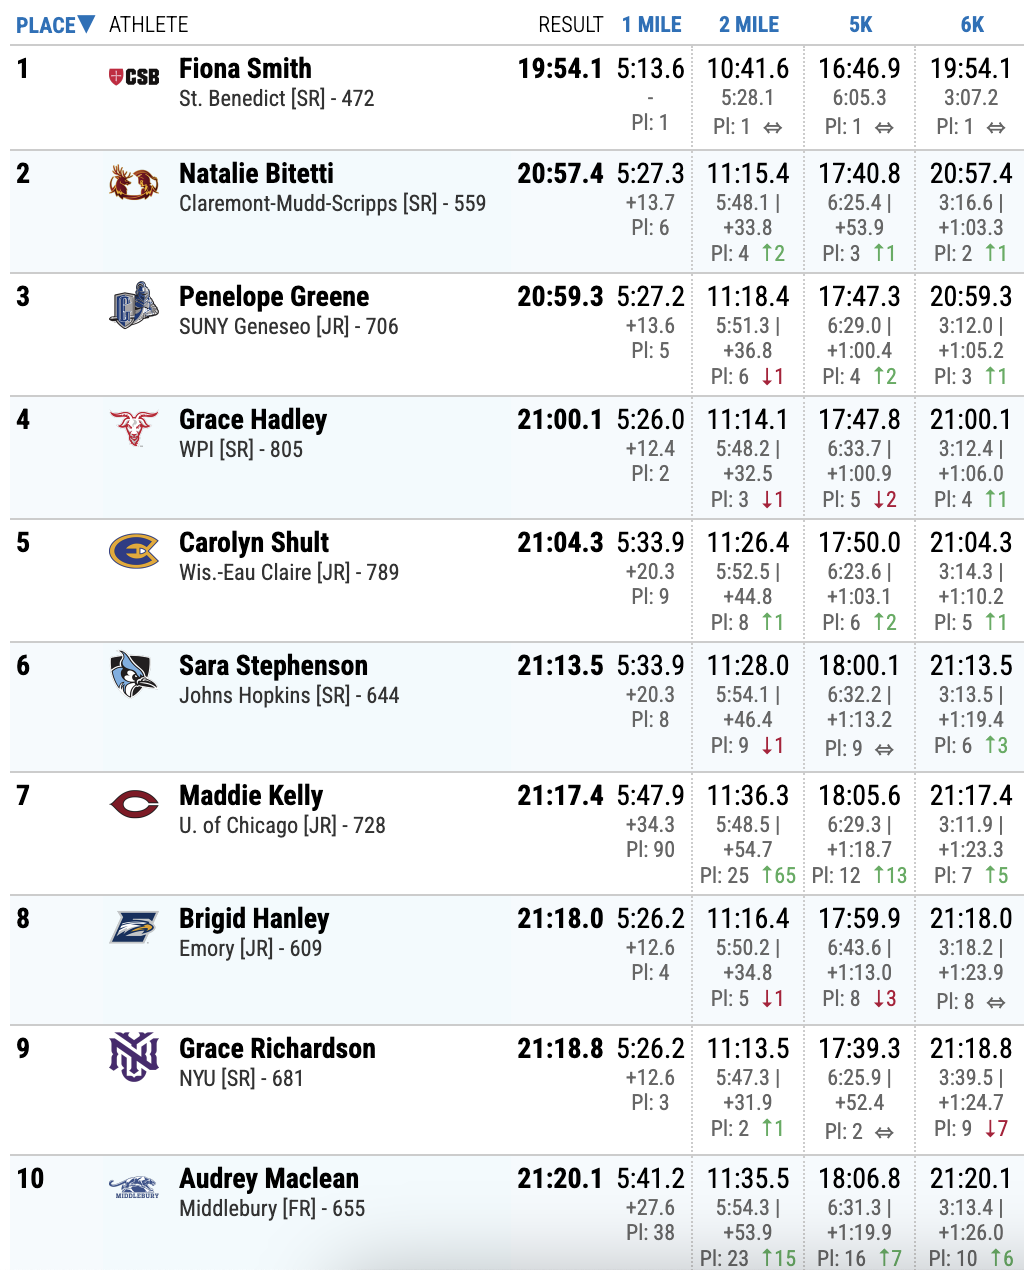Select the 5K split column header
Image resolution: width=1024 pixels, height=1270 pixels.
[860, 25]
